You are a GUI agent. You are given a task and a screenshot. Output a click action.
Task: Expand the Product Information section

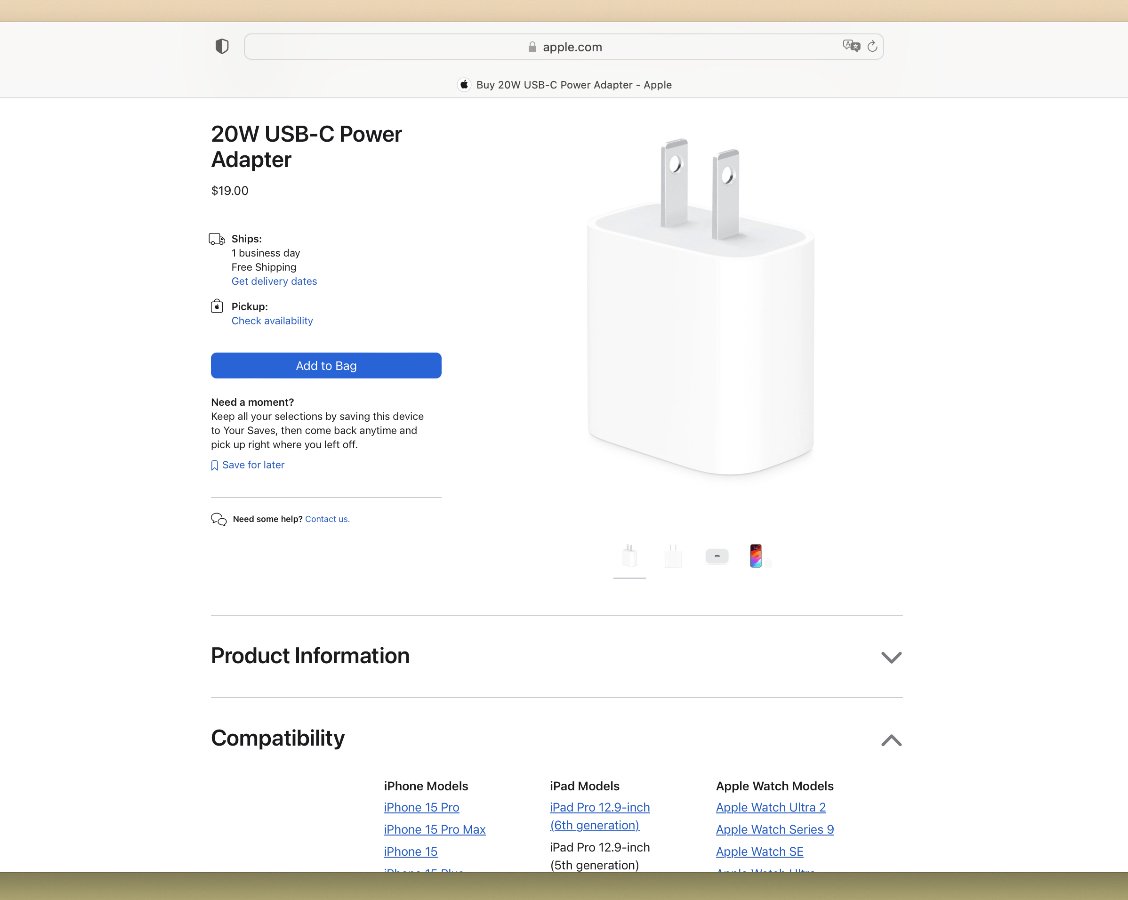pos(891,658)
